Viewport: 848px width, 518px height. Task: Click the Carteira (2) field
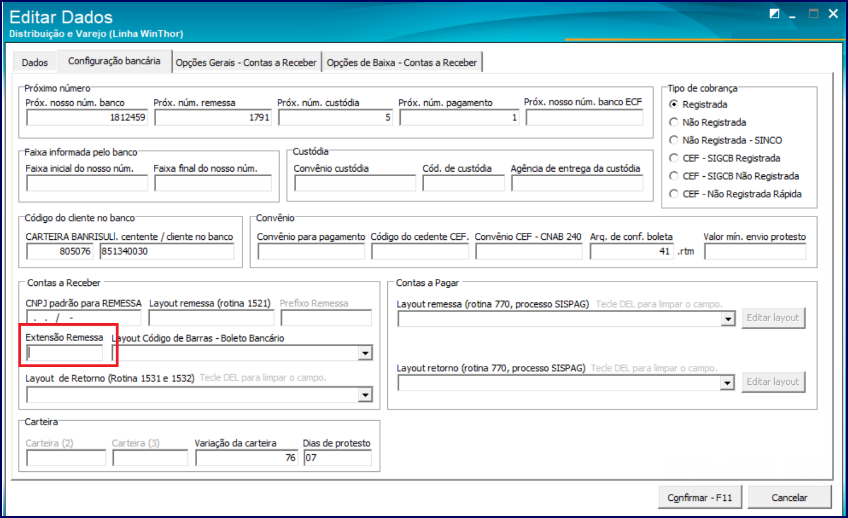(x=66, y=458)
